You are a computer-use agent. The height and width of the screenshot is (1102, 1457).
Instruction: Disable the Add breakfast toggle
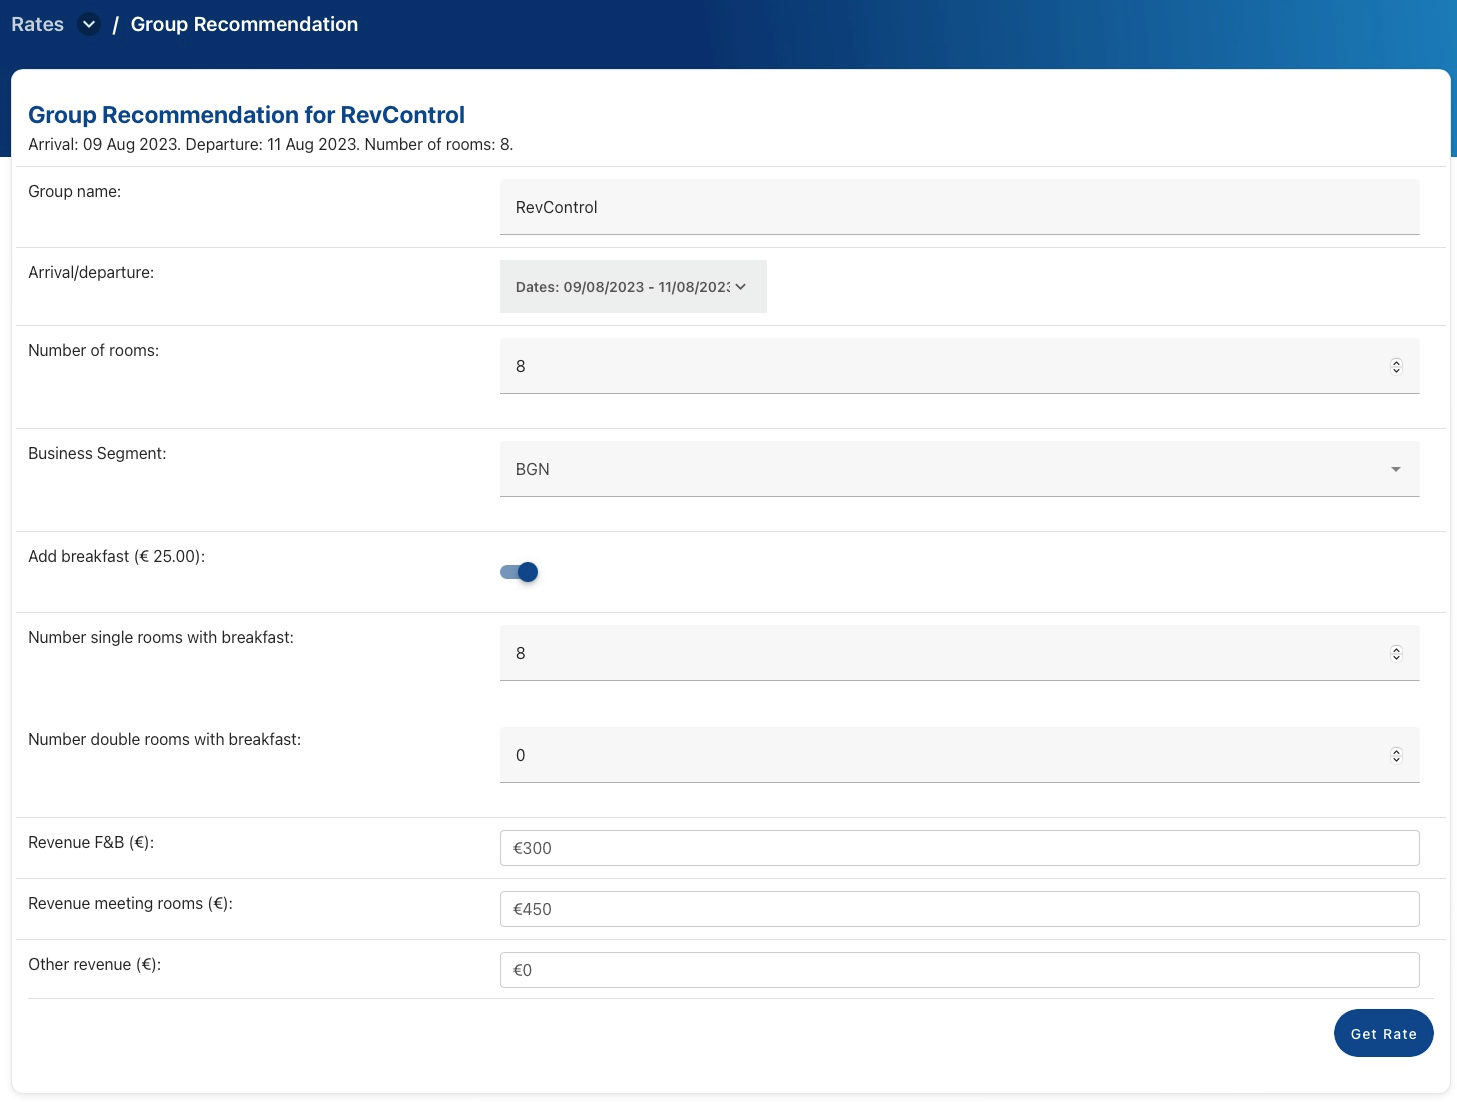[x=519, y=572]
